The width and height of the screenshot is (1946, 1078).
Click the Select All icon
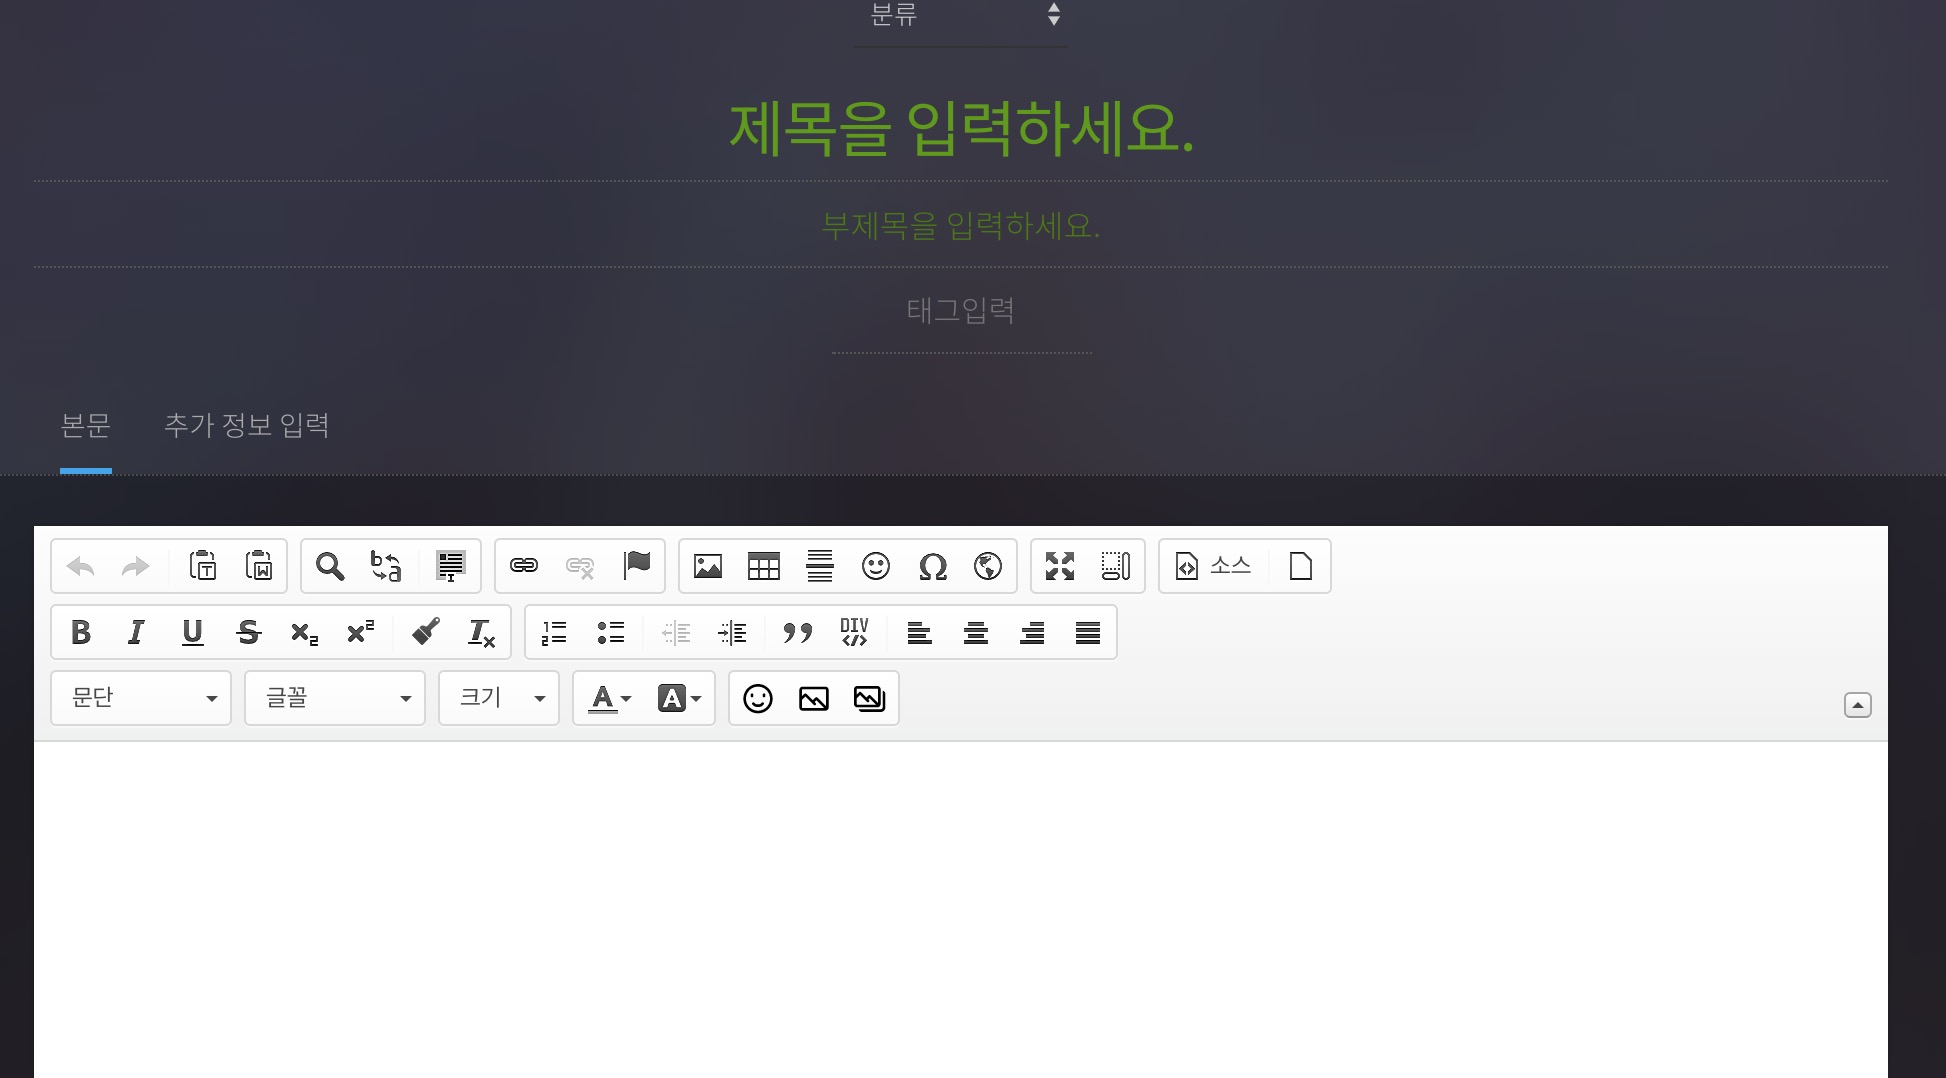point(451,566)
